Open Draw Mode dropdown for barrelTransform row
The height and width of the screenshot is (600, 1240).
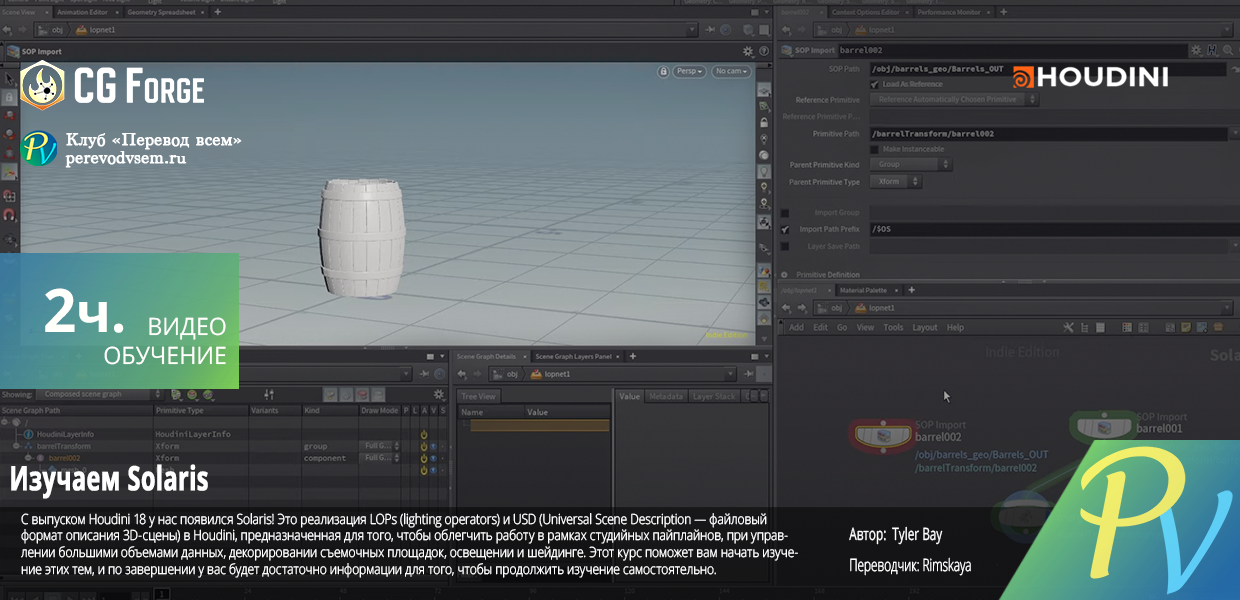381,446
